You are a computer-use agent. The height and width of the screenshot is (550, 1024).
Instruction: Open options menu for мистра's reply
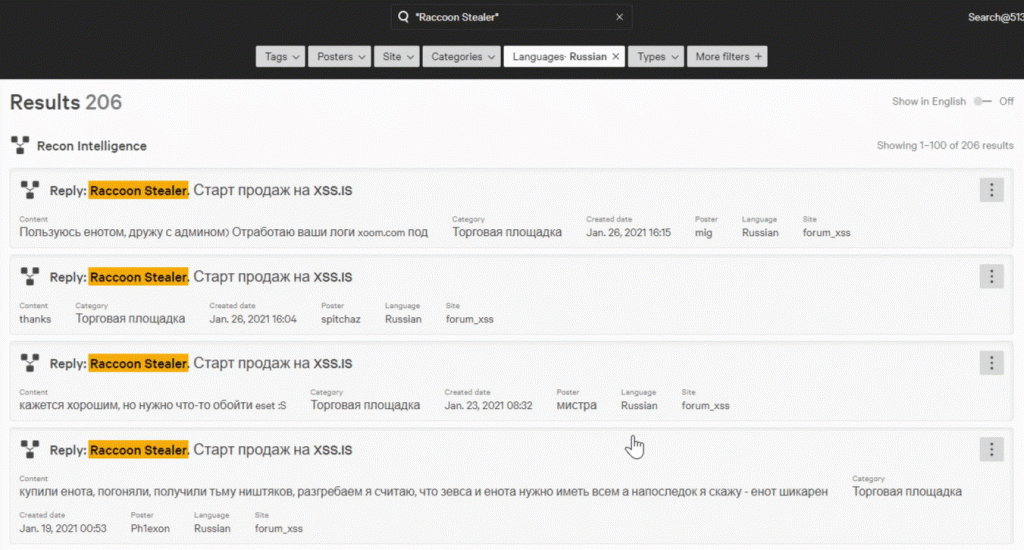991,363
